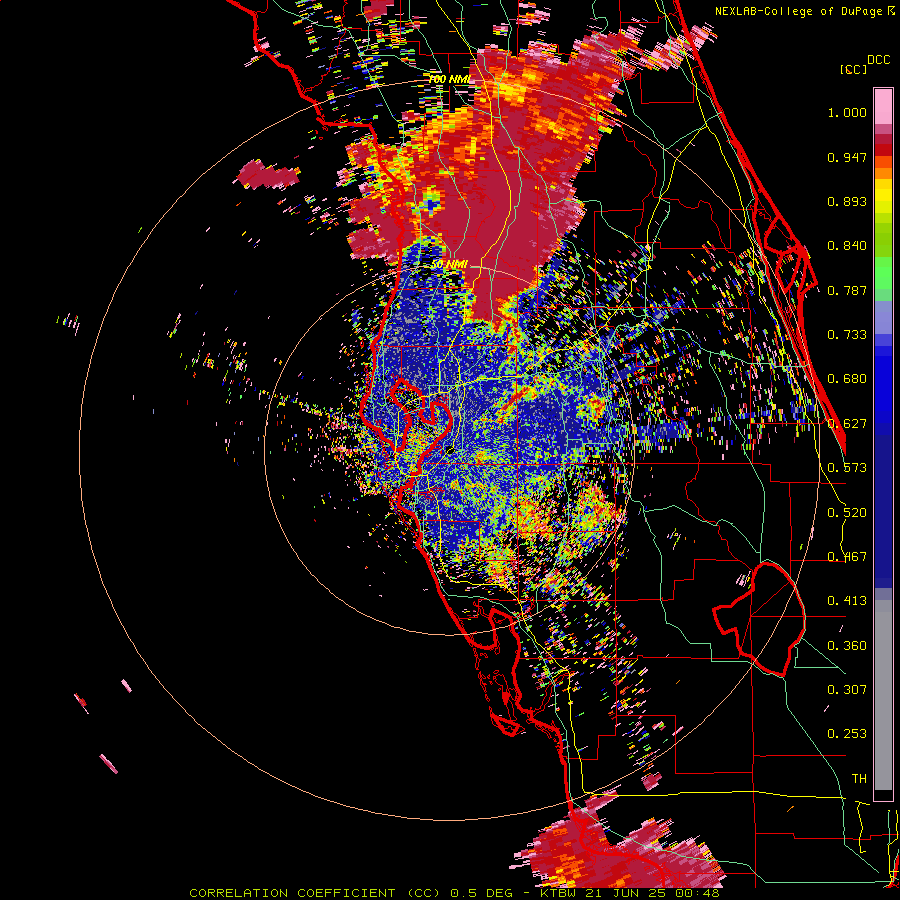Image resolution: width=900 pixels, height=900 pixels.
Task: Click the 0.733 color scale value
Action: pos(847,335)
